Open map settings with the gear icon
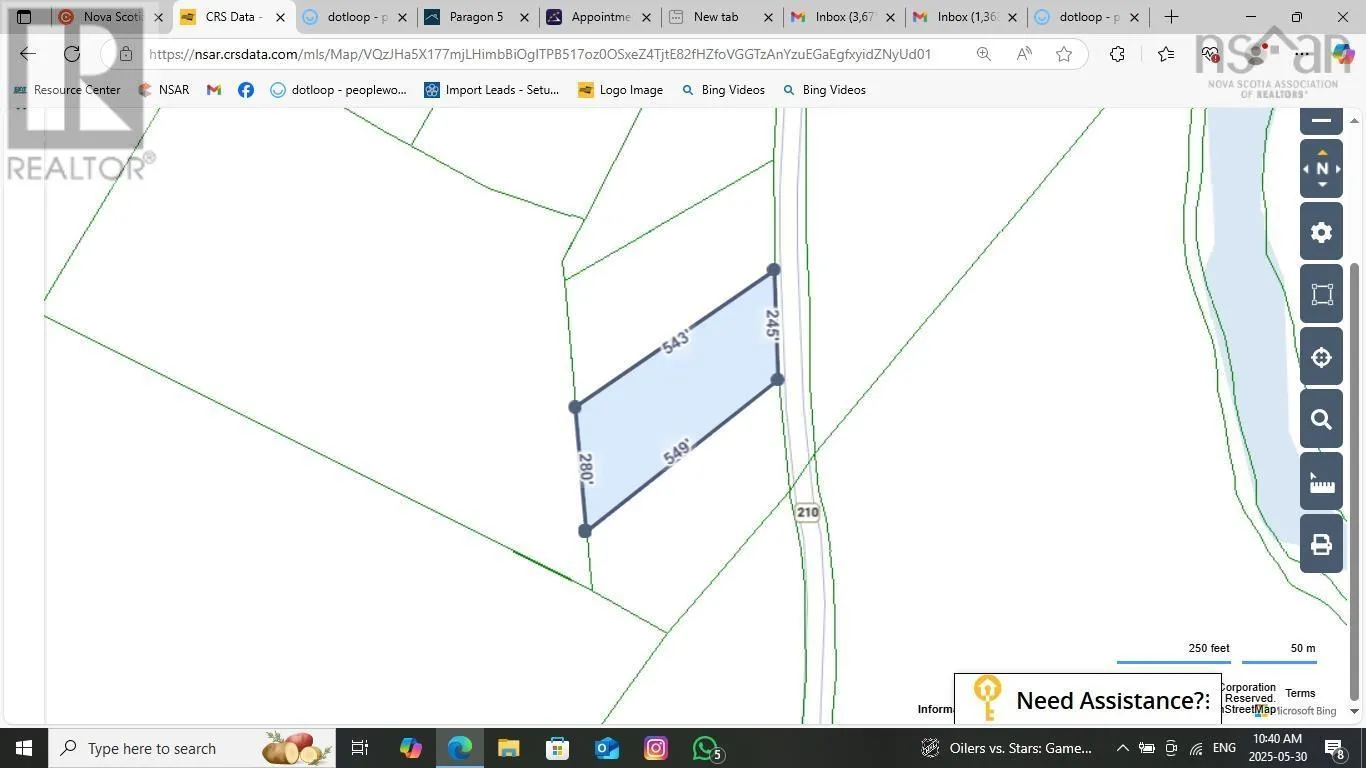This screenshot has width=1366, height=768. 1321,231
